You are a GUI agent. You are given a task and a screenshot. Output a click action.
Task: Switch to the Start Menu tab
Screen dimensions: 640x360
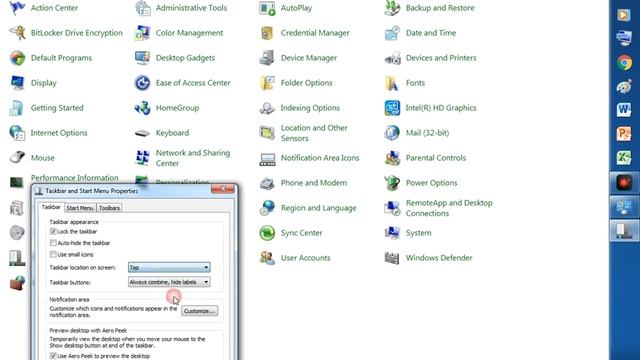coord(80,208)
